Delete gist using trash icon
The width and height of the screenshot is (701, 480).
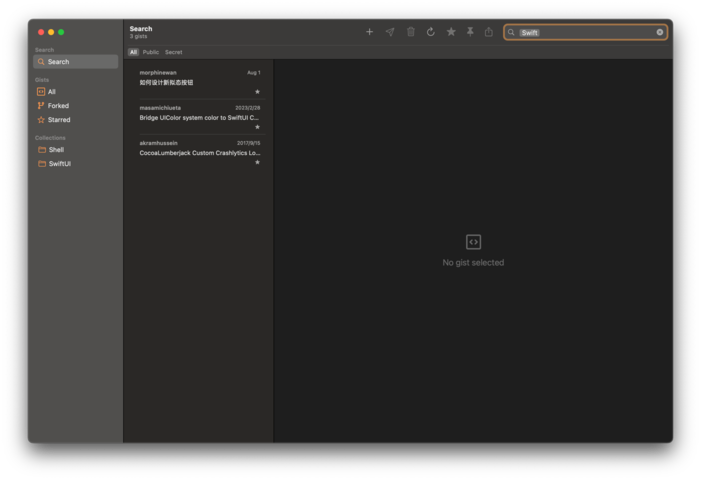tap(410, 32)
